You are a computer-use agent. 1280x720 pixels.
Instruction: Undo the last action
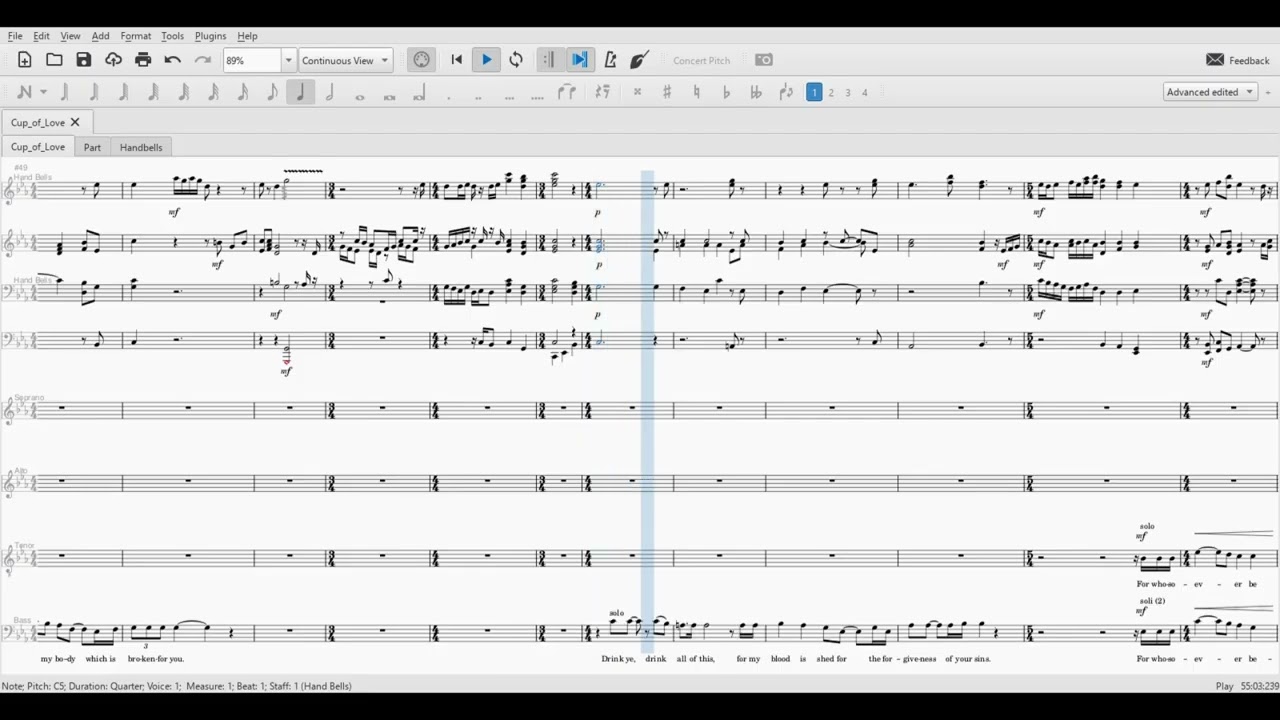click(x=172, y=60)
